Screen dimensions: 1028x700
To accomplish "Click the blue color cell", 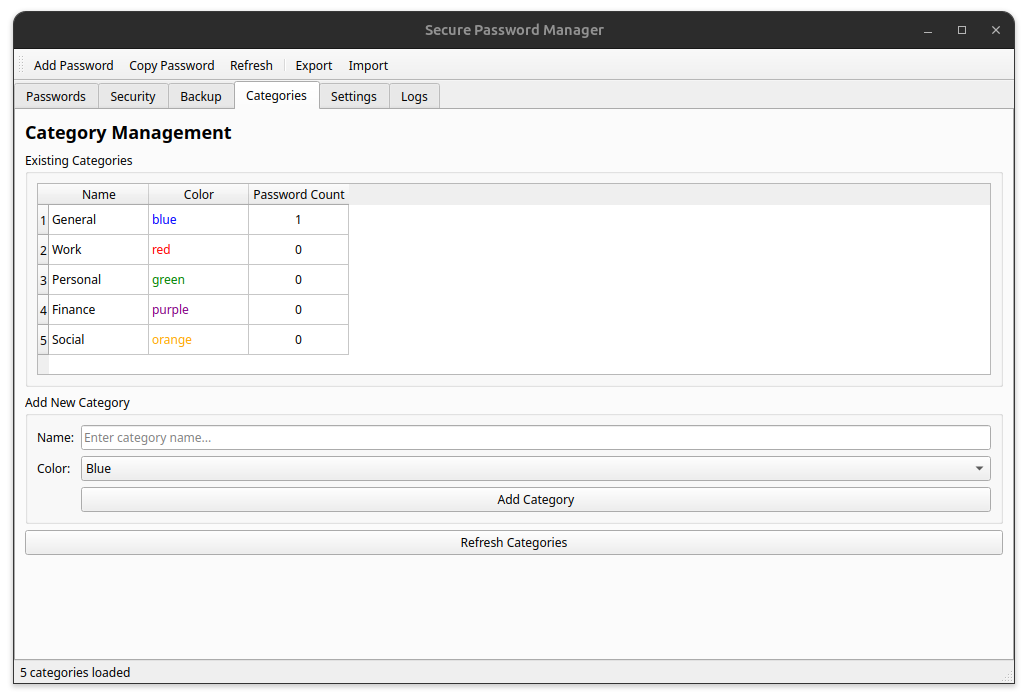I will pyautogui.click(x=198, y=220).
